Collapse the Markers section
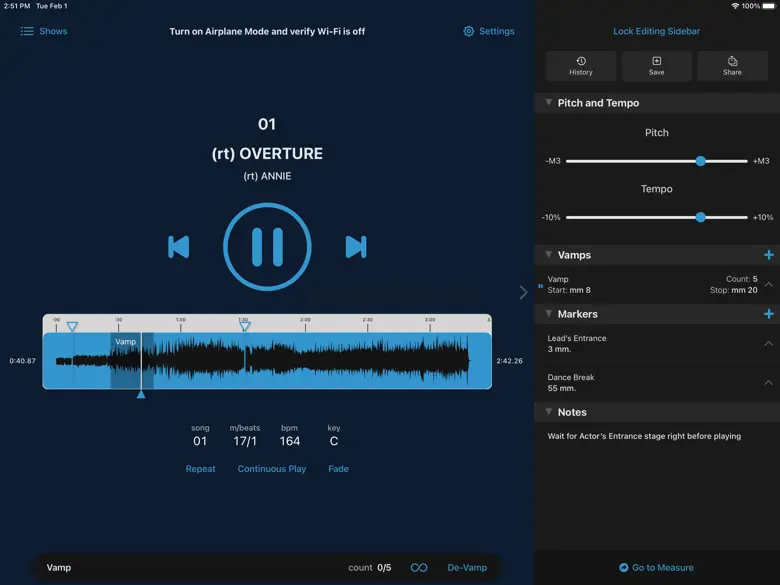 [548, 314]
